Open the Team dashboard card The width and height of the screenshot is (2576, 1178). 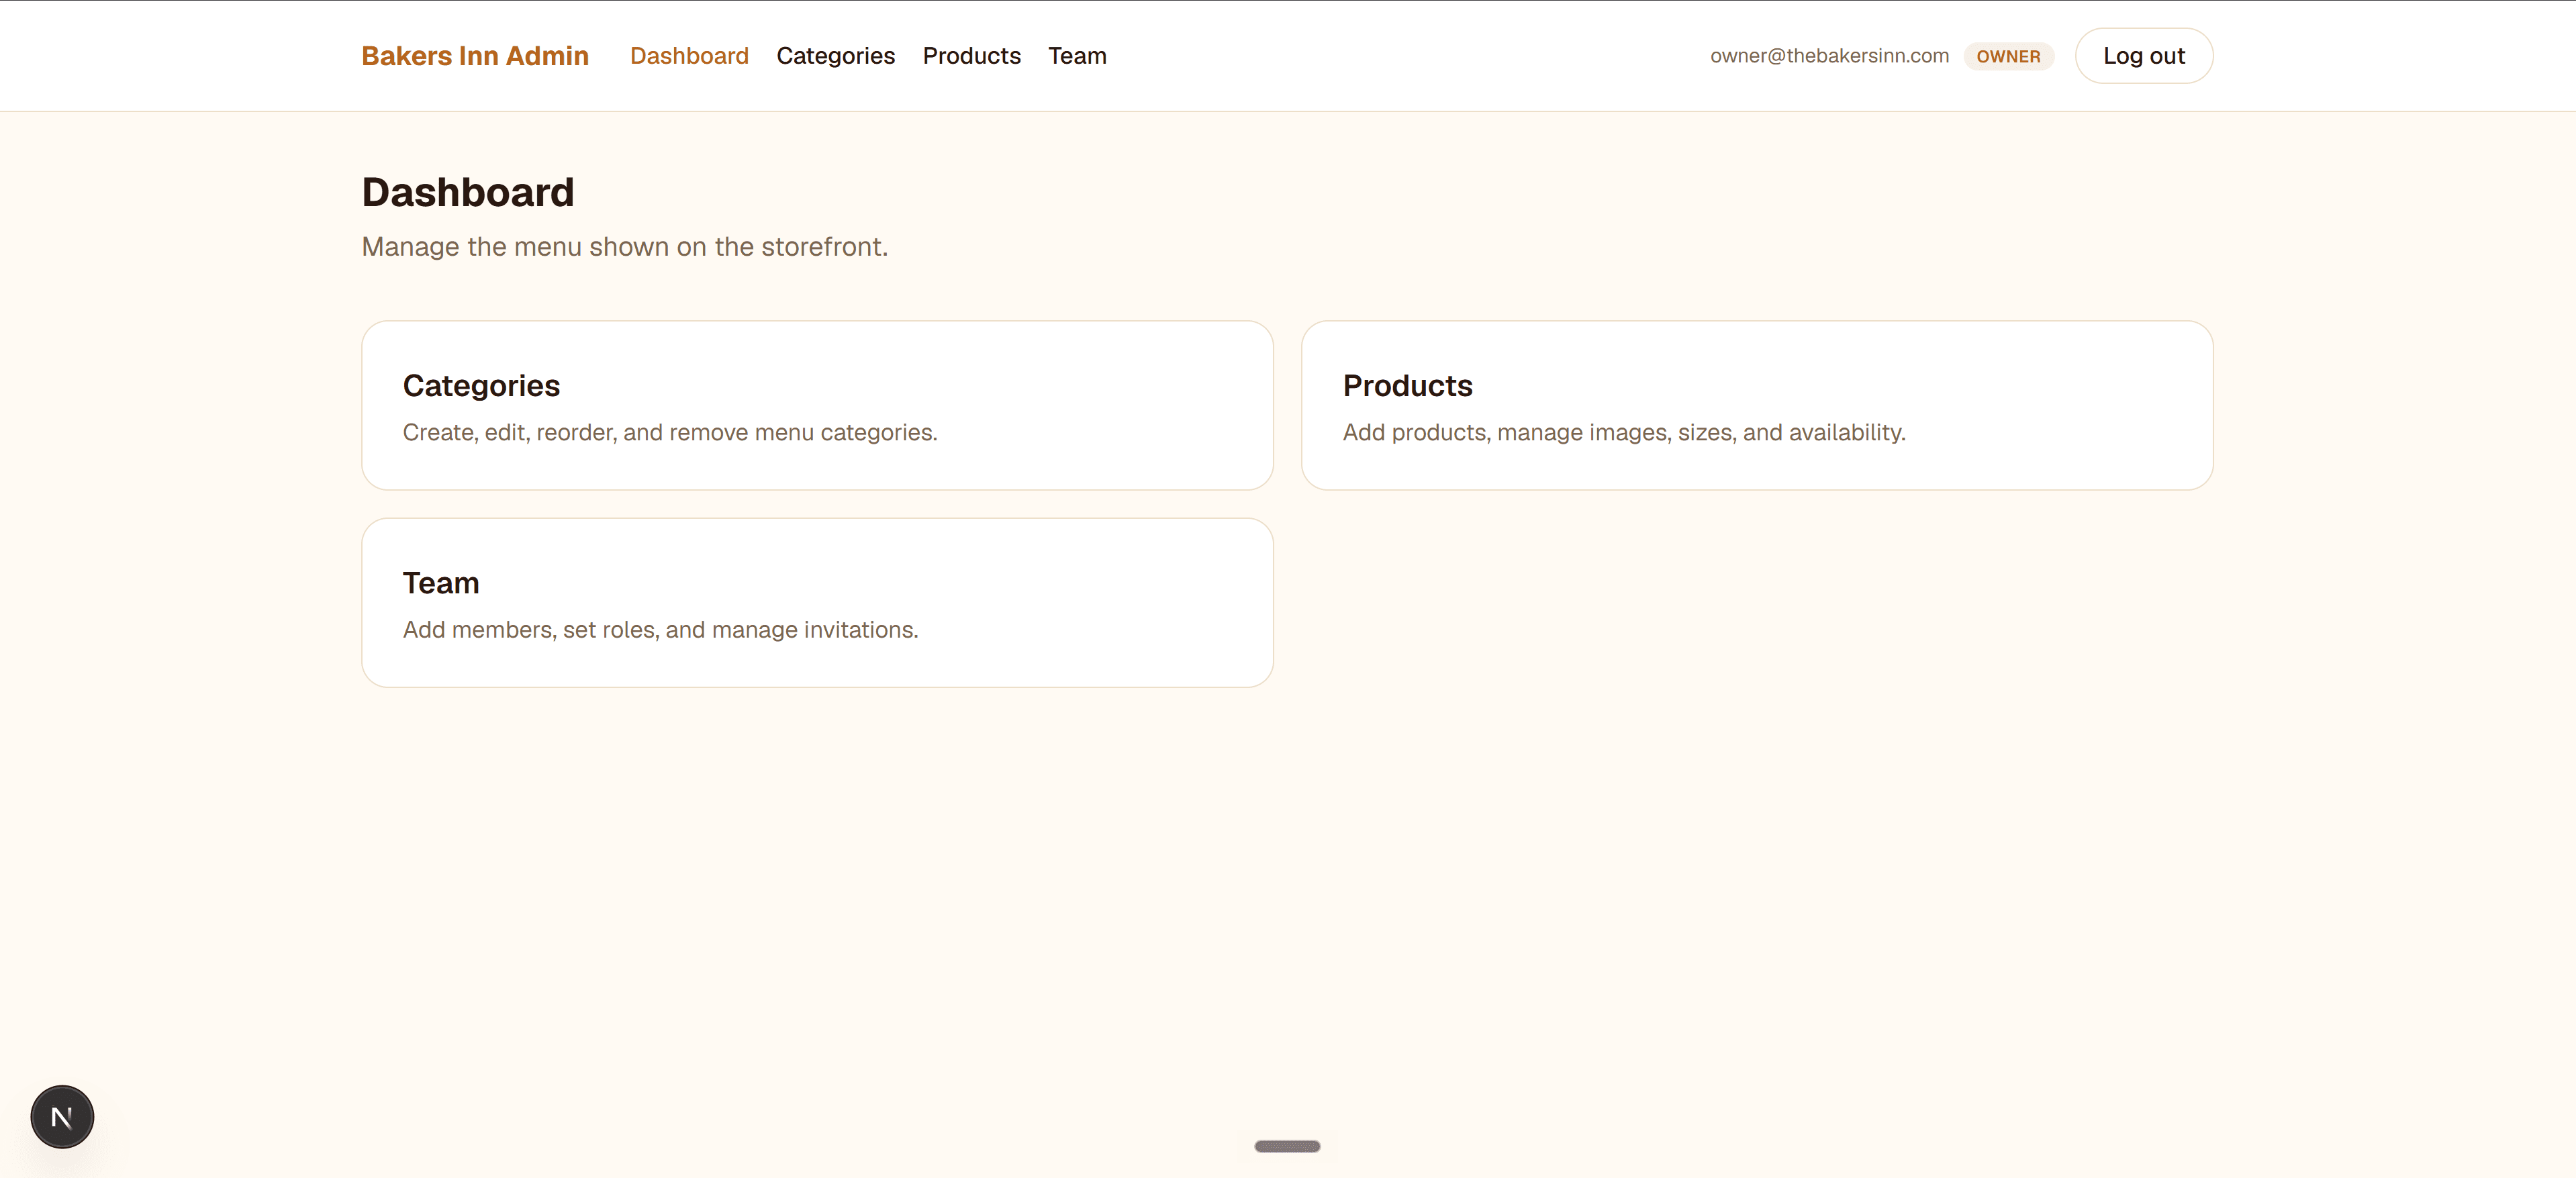(817, 602)
